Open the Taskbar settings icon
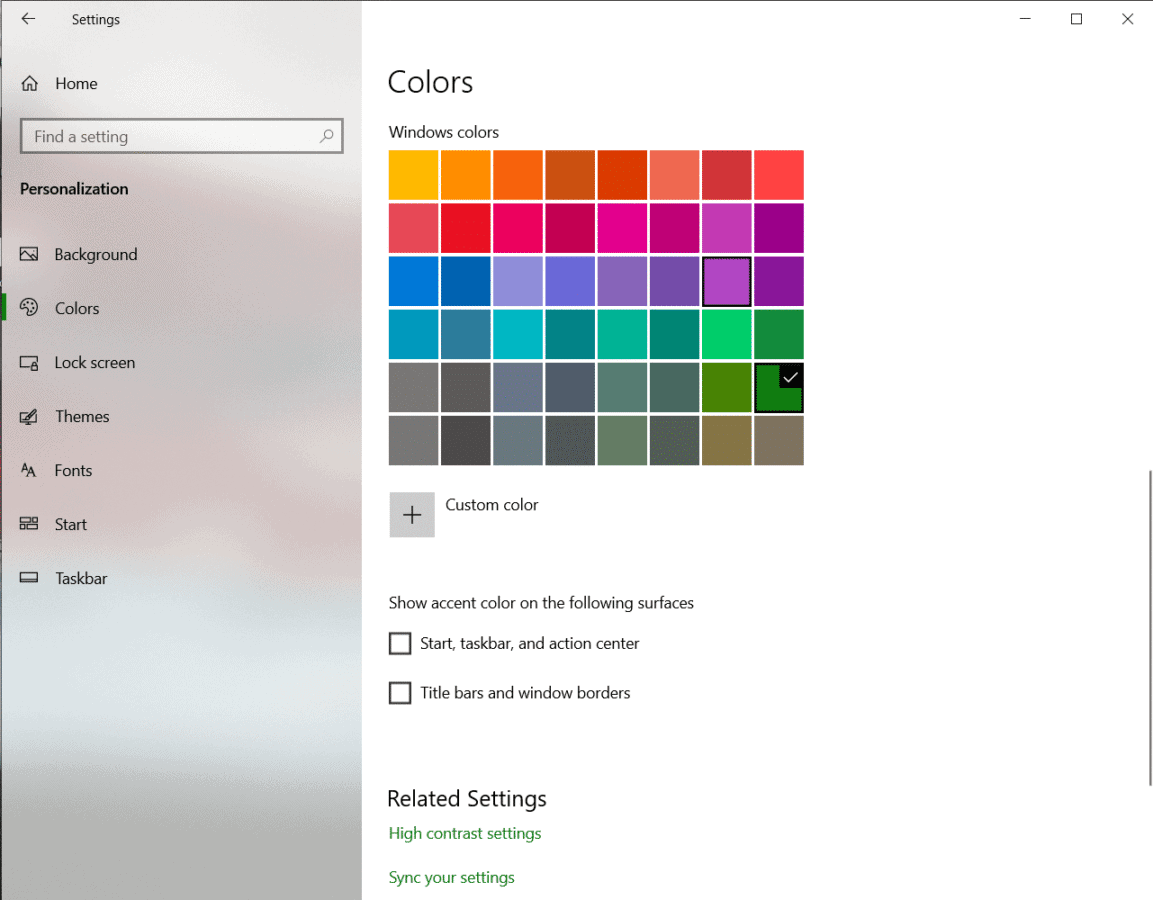This screenshot has height=900, width=1153. 27,578
